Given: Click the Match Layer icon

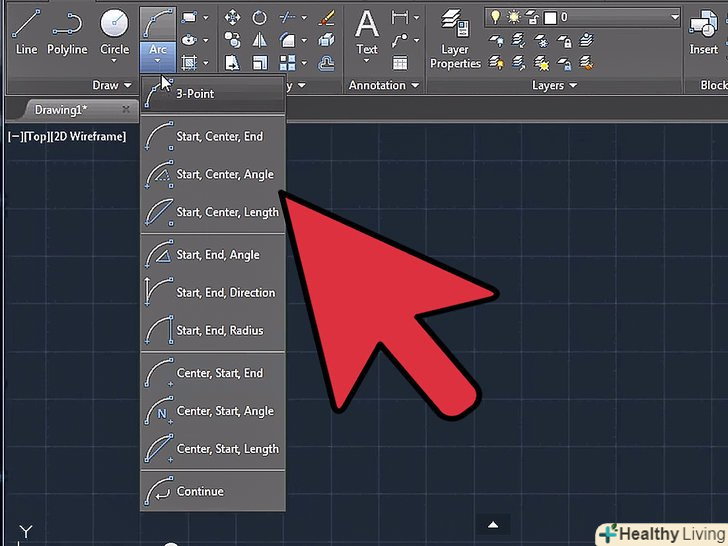Looking at the screenshot, I should coord(587,63).
